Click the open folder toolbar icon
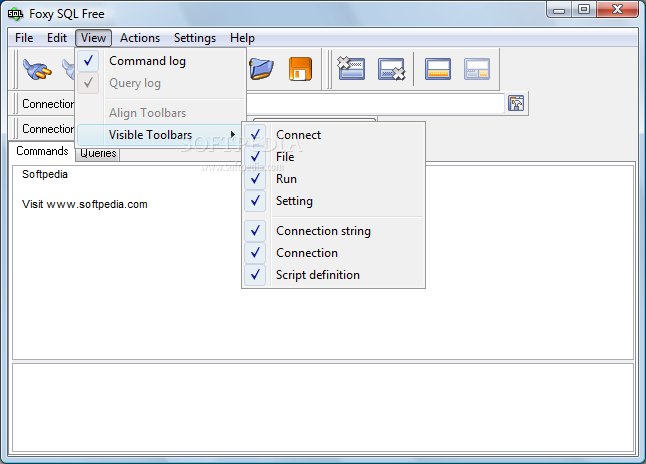This screenshot has height=464, width=646. 261,69
